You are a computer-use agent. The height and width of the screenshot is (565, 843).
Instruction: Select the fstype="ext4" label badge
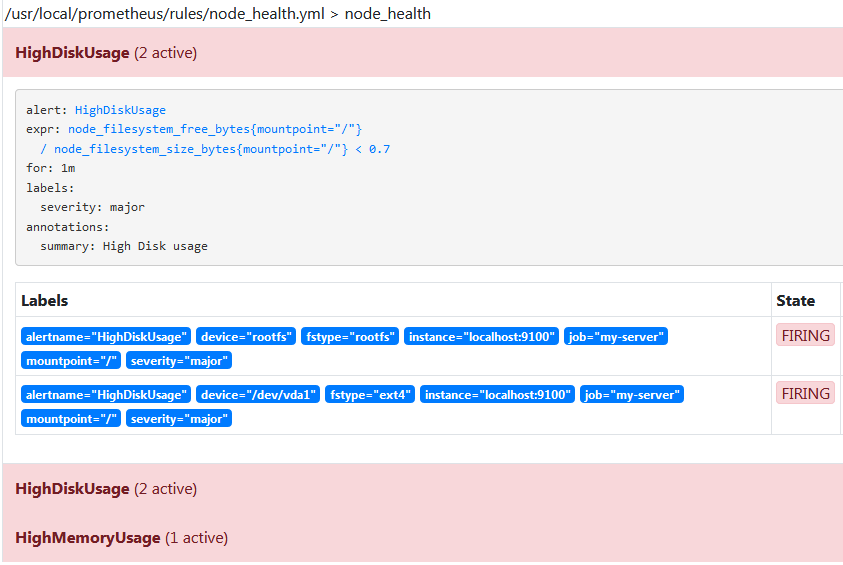point(370,395)
